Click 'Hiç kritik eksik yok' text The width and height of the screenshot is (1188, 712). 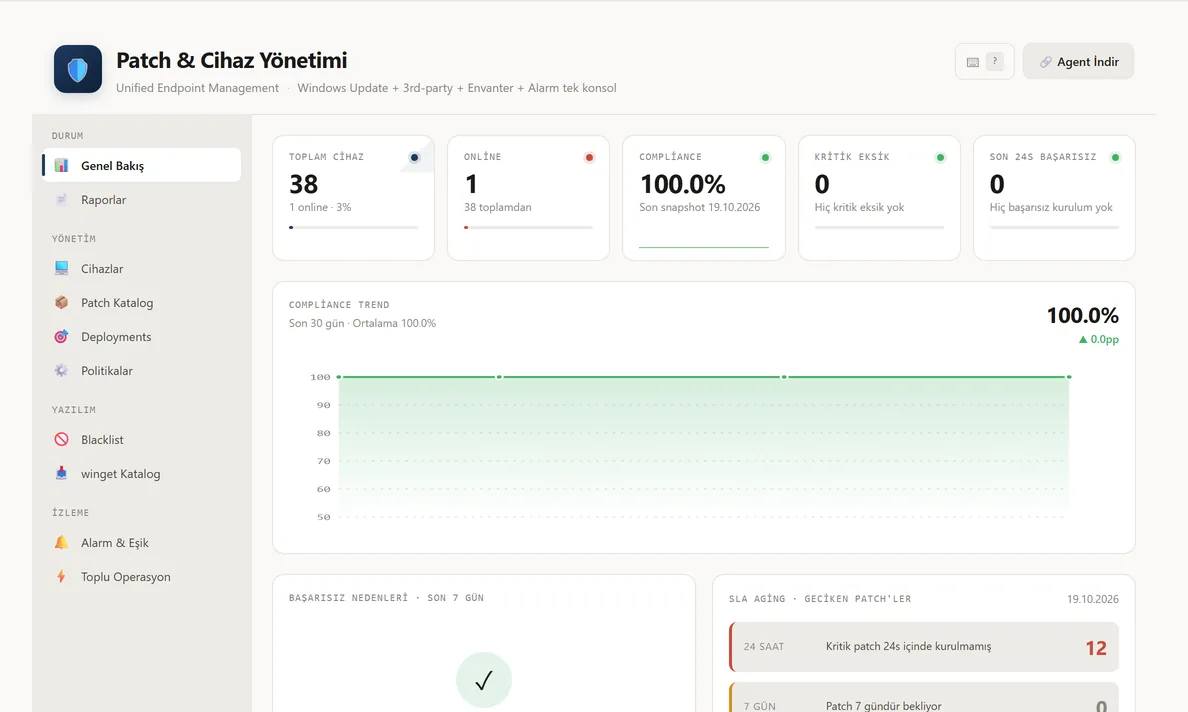pos(859,207)
